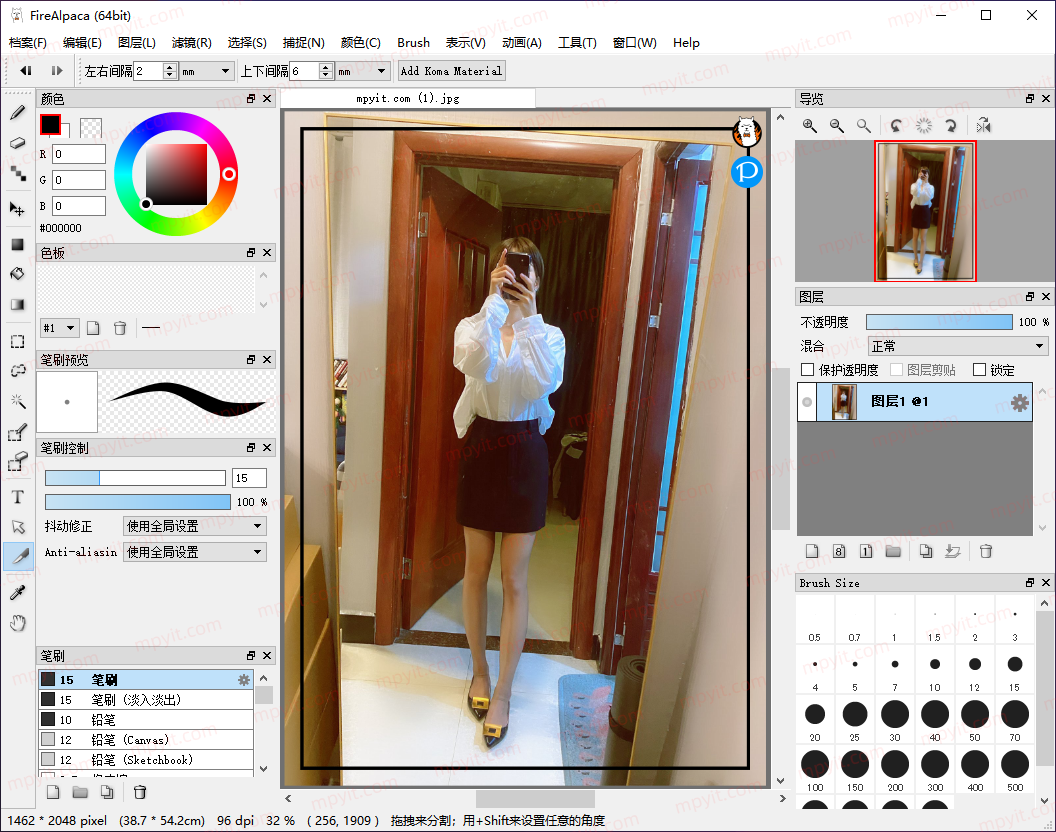
Task: Select brush 笔刷 (淡入淡出)
Action: pos(145,700)
